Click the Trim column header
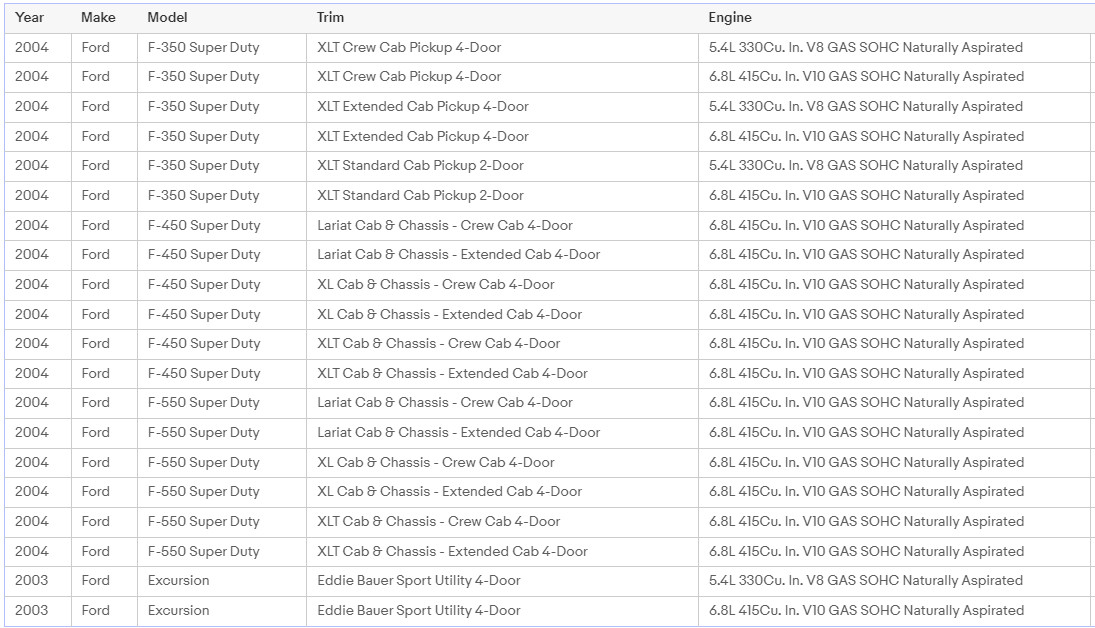1095x628 pixels. [330, 17]
